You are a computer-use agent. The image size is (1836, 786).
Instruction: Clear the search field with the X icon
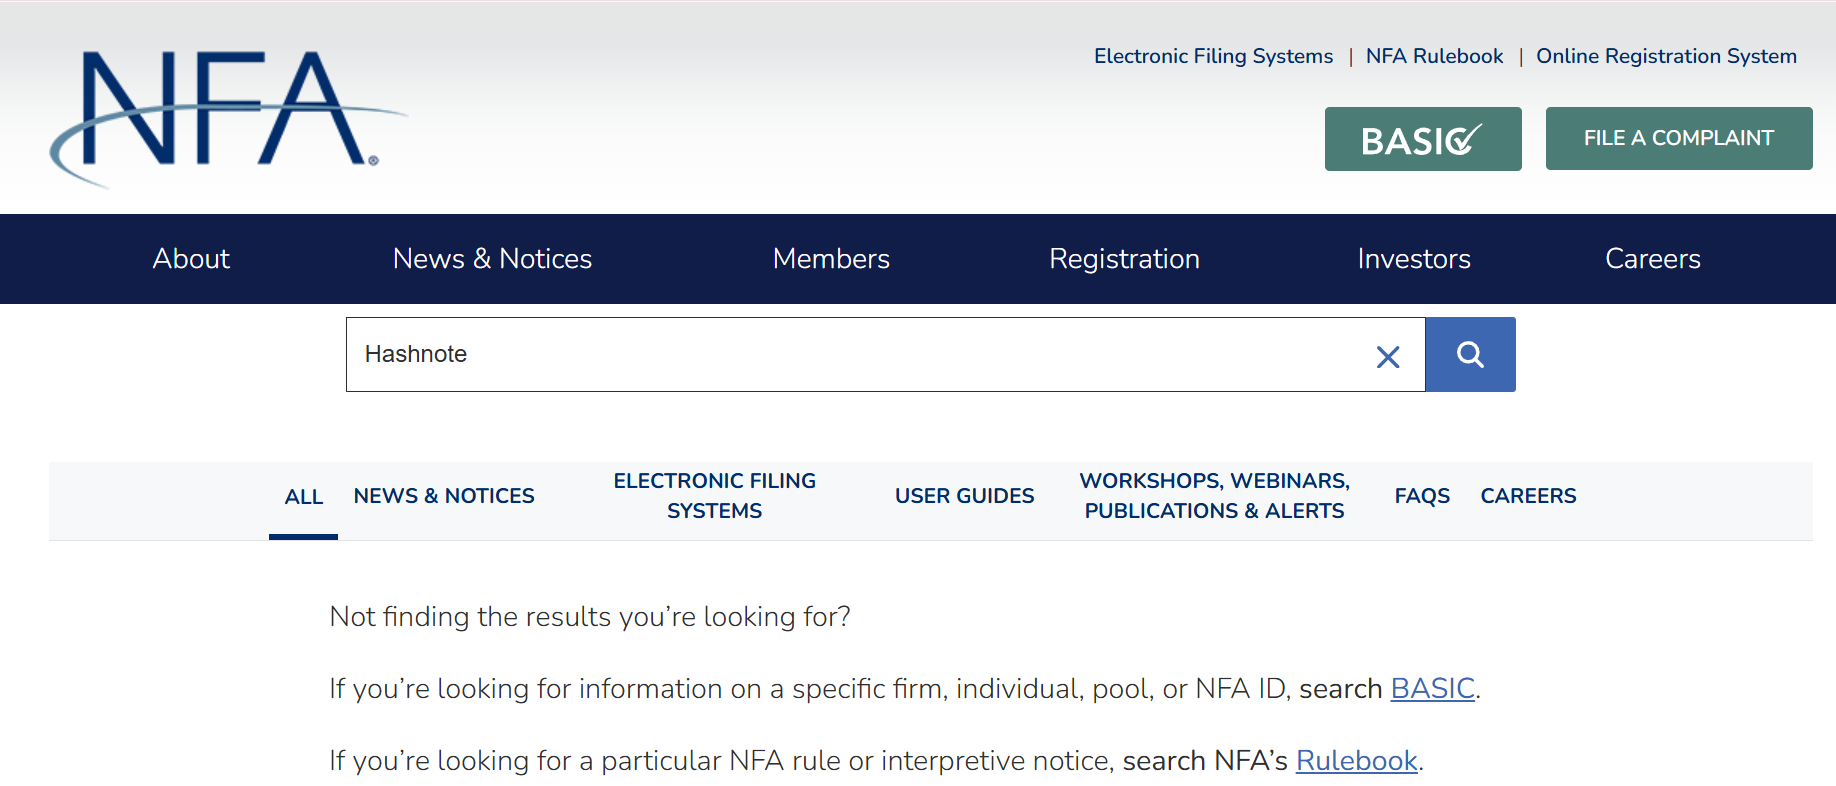(x=1387, y=356)
